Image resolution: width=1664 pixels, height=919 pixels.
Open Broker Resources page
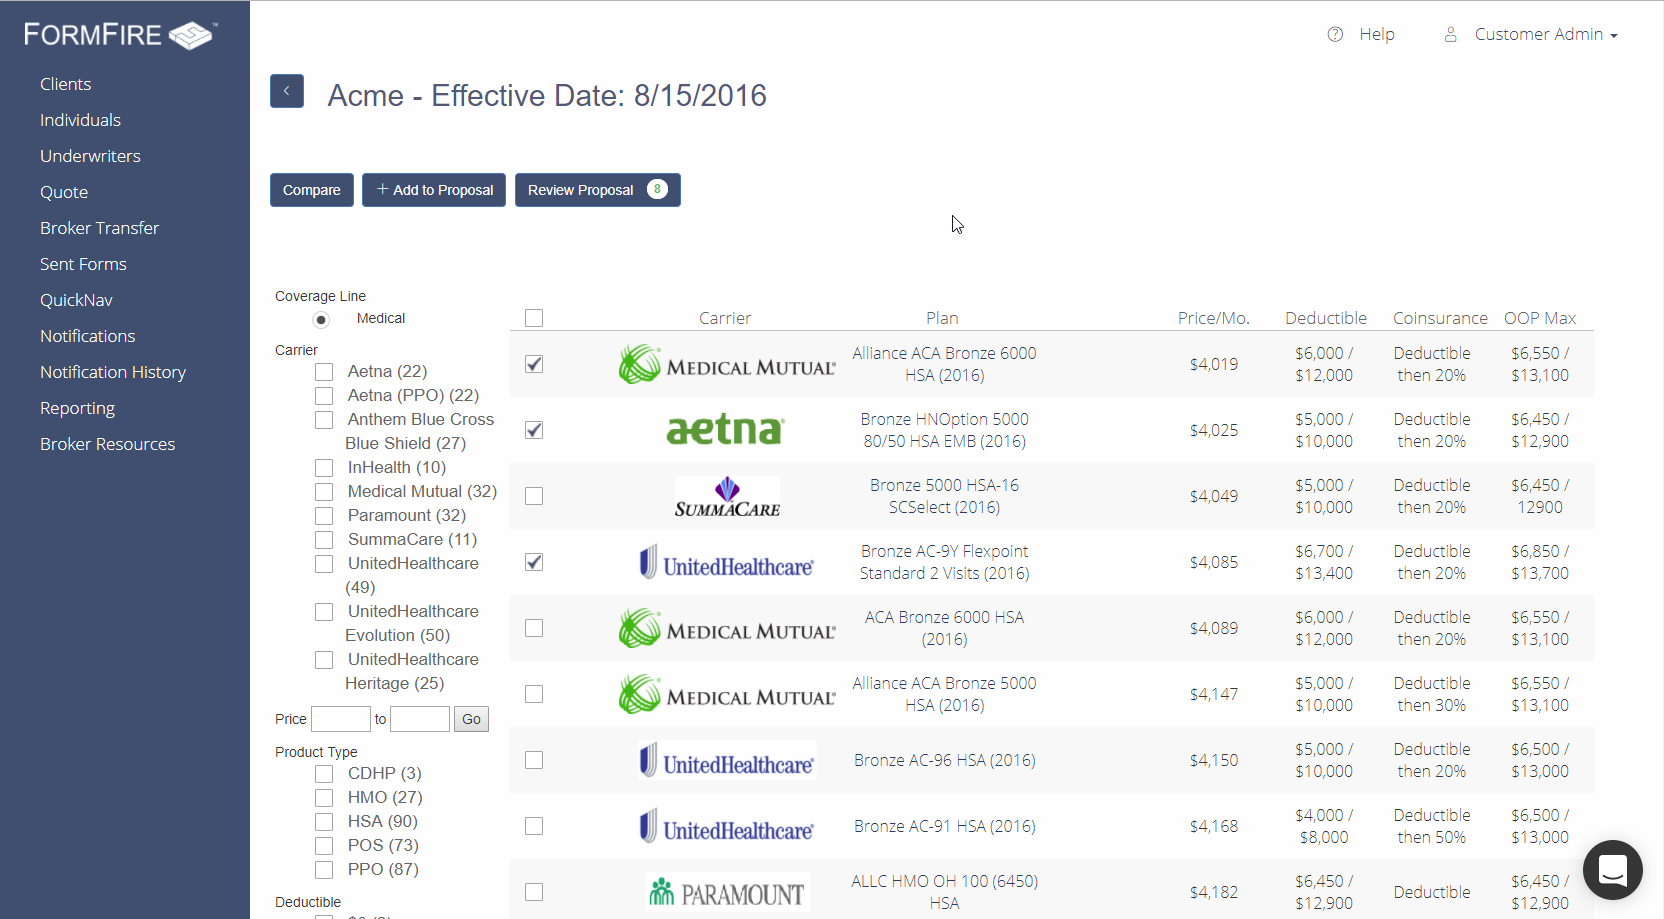point(107,444)
